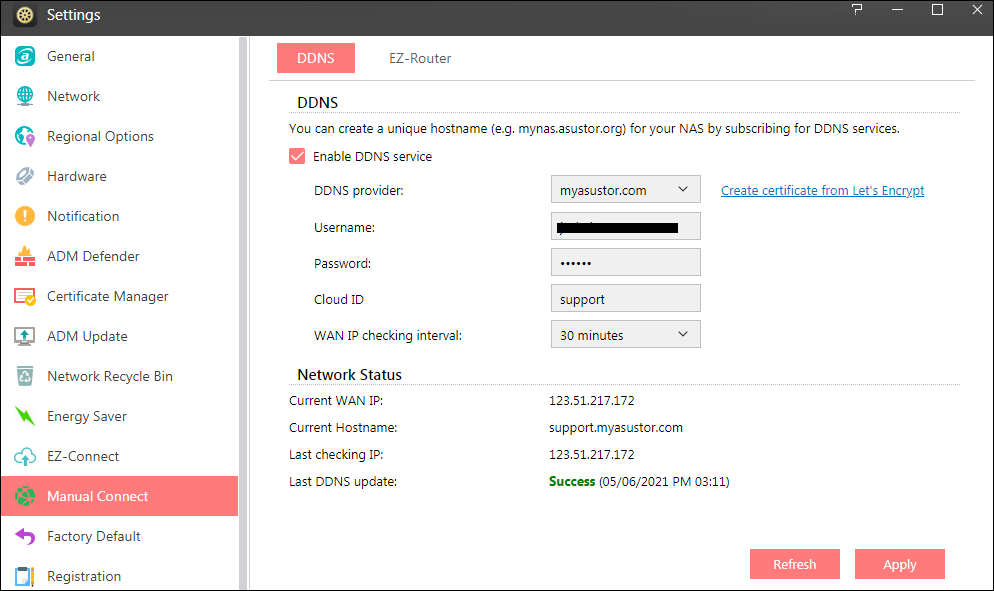994x591 pixels.
Task: Open the Factory Default section
Action: [119, 536]
